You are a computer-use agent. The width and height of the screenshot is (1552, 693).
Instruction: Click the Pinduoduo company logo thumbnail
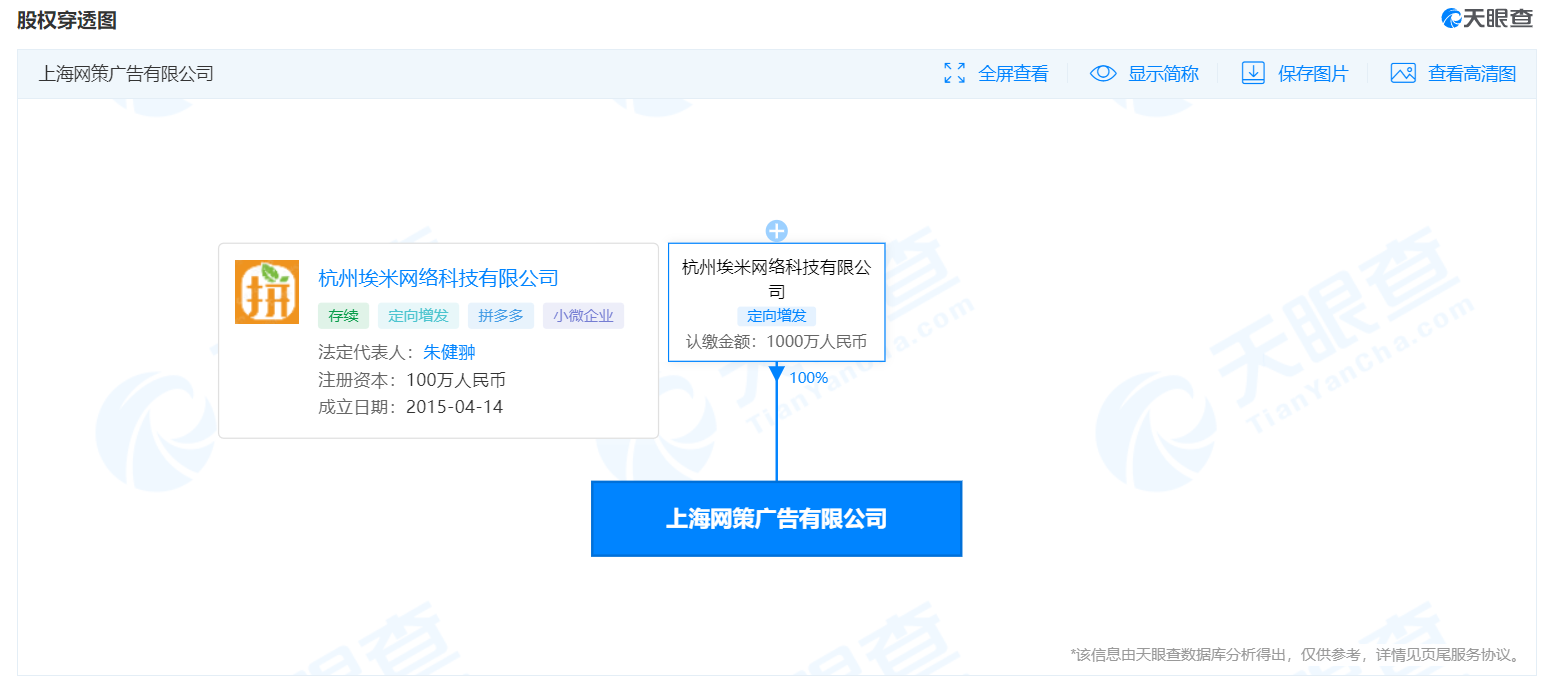pos(267,292)
